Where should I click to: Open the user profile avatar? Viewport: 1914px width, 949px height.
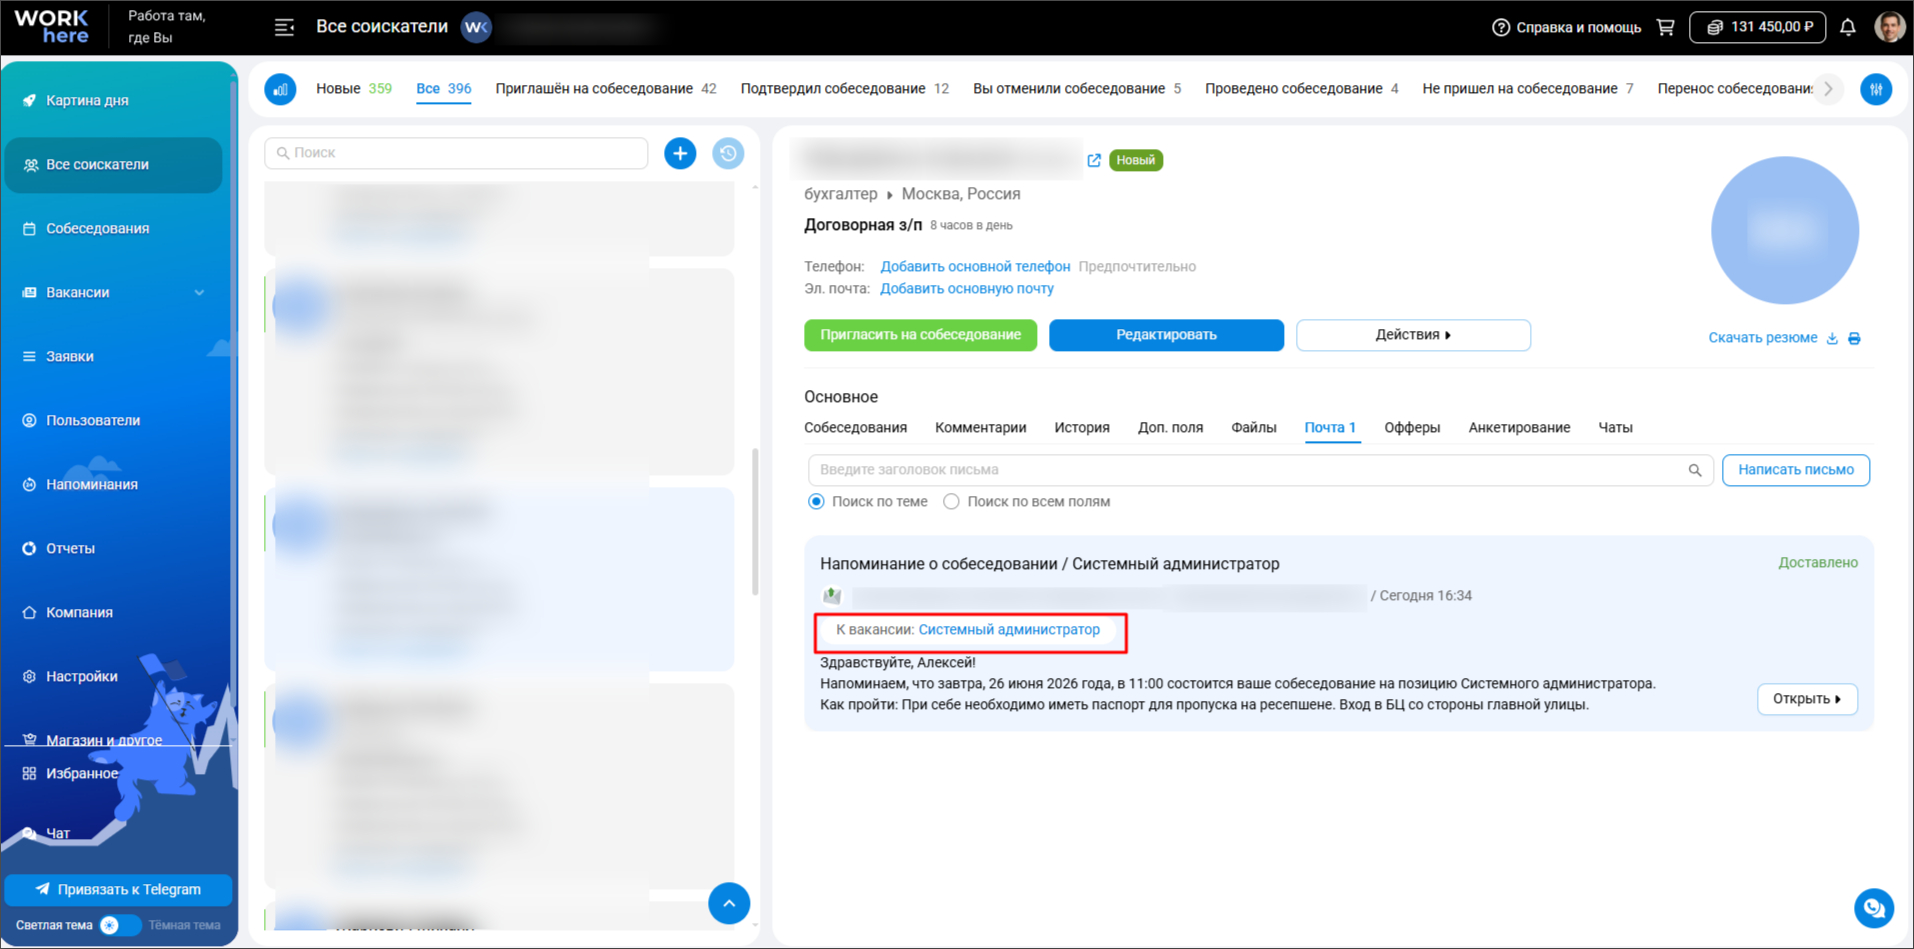point(1889,27)
